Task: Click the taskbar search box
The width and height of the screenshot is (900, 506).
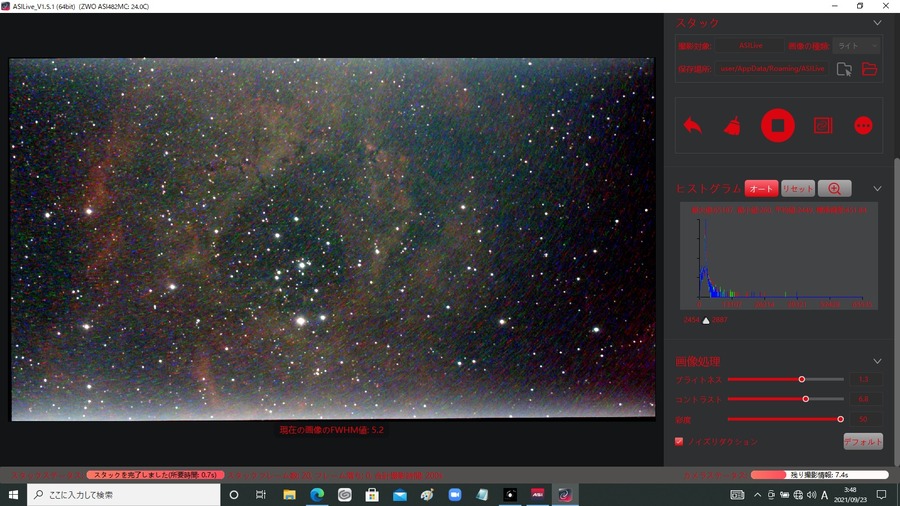Action: [x=123, y=495]
